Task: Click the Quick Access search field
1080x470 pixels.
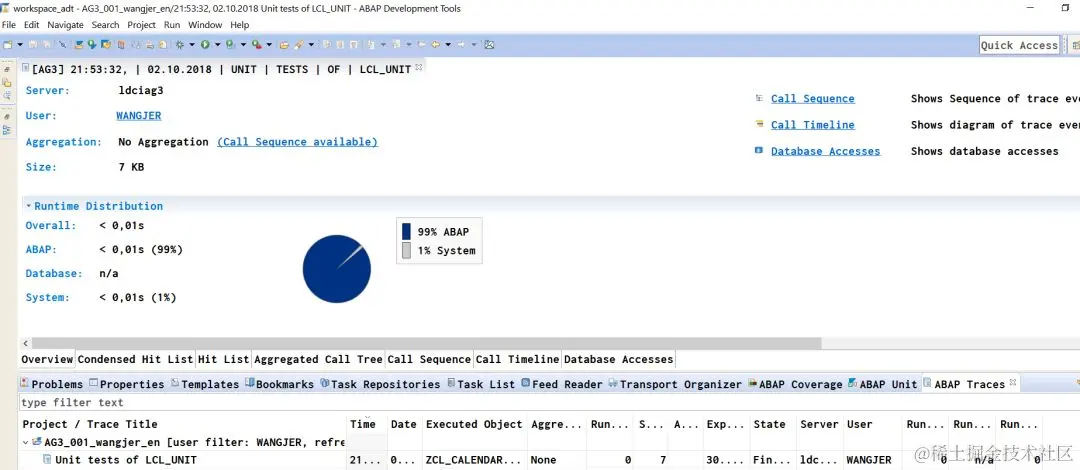Action: tap(1019, 45)
